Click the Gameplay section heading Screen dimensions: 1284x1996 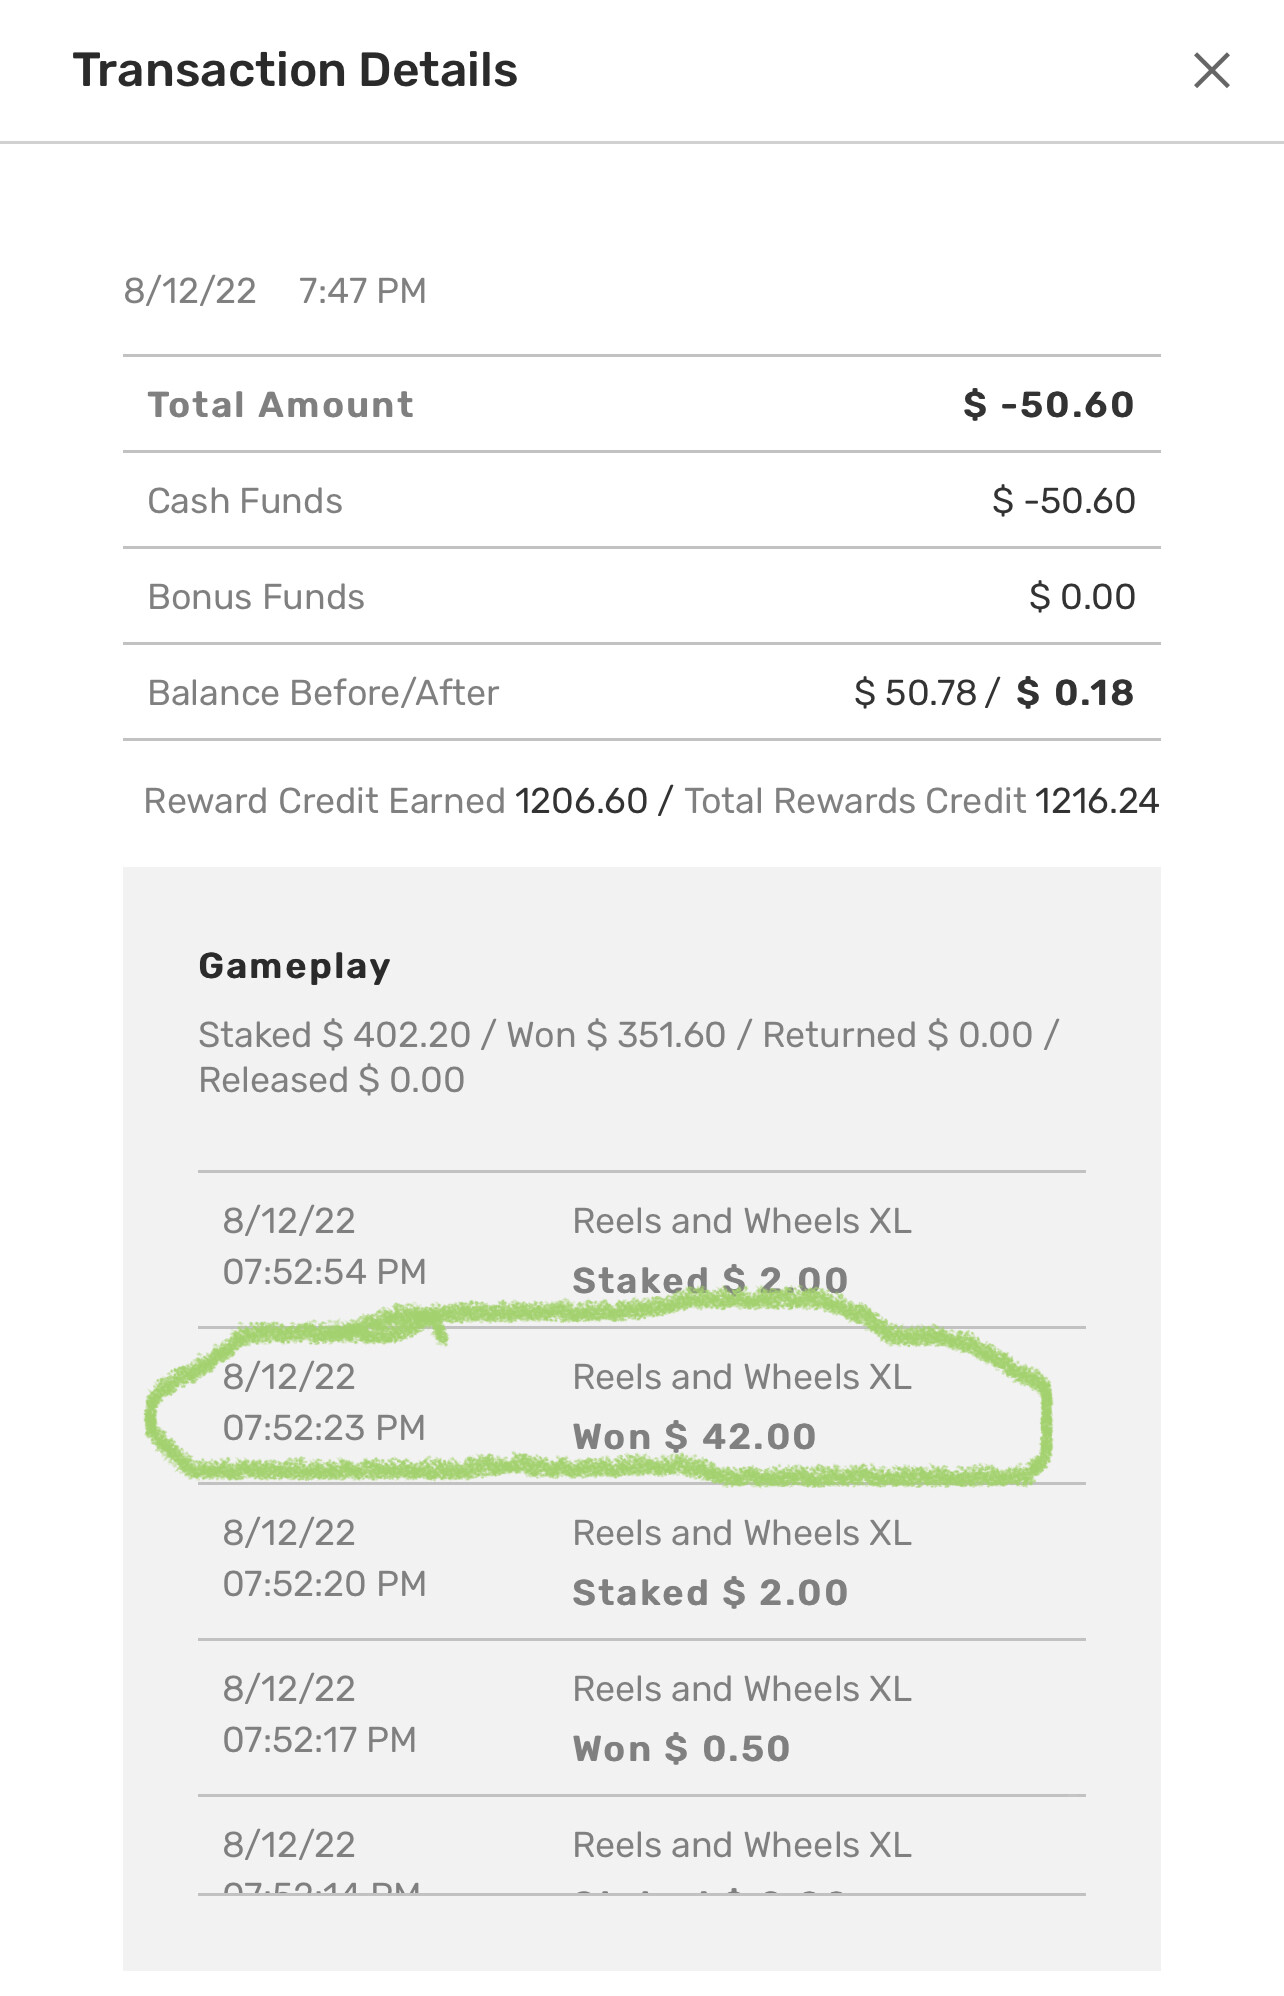(294, 966)
